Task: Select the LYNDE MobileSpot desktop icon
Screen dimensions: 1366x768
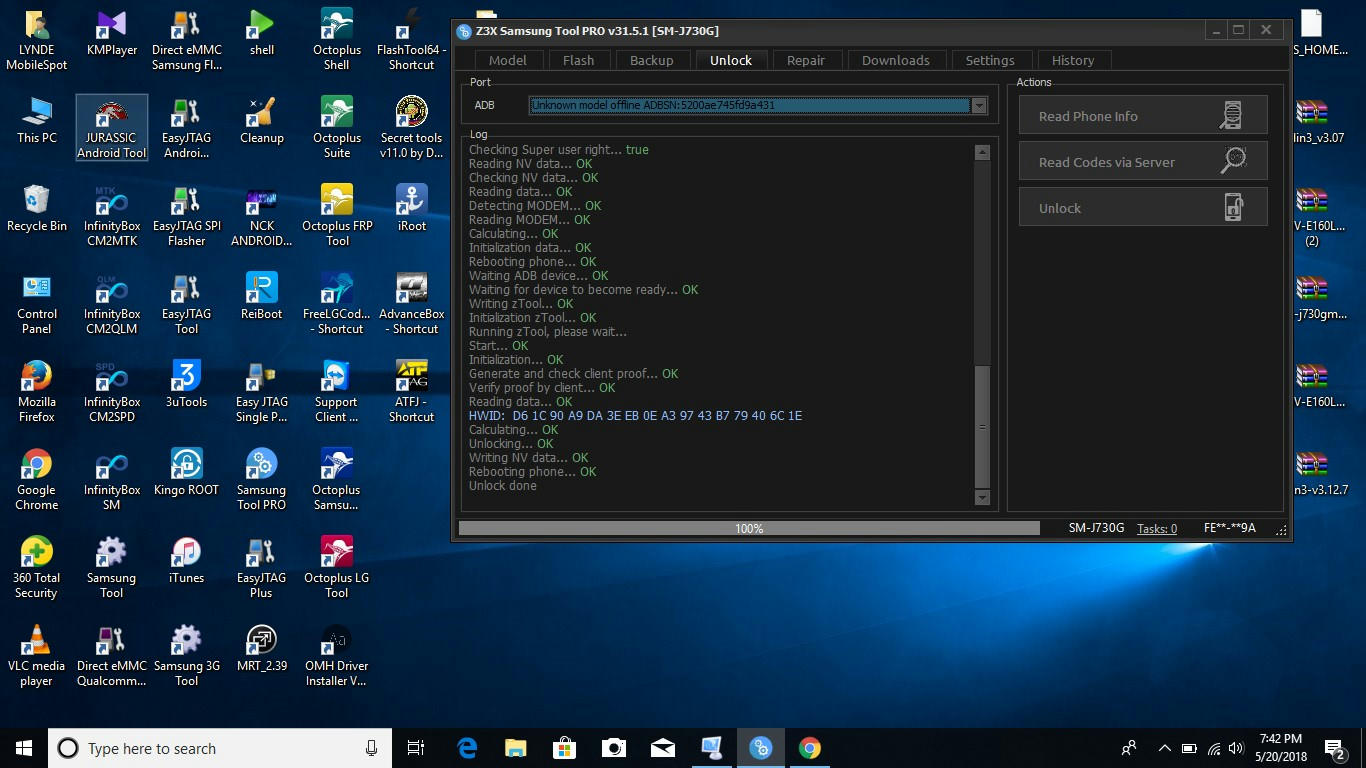Action: click(37, 40)
